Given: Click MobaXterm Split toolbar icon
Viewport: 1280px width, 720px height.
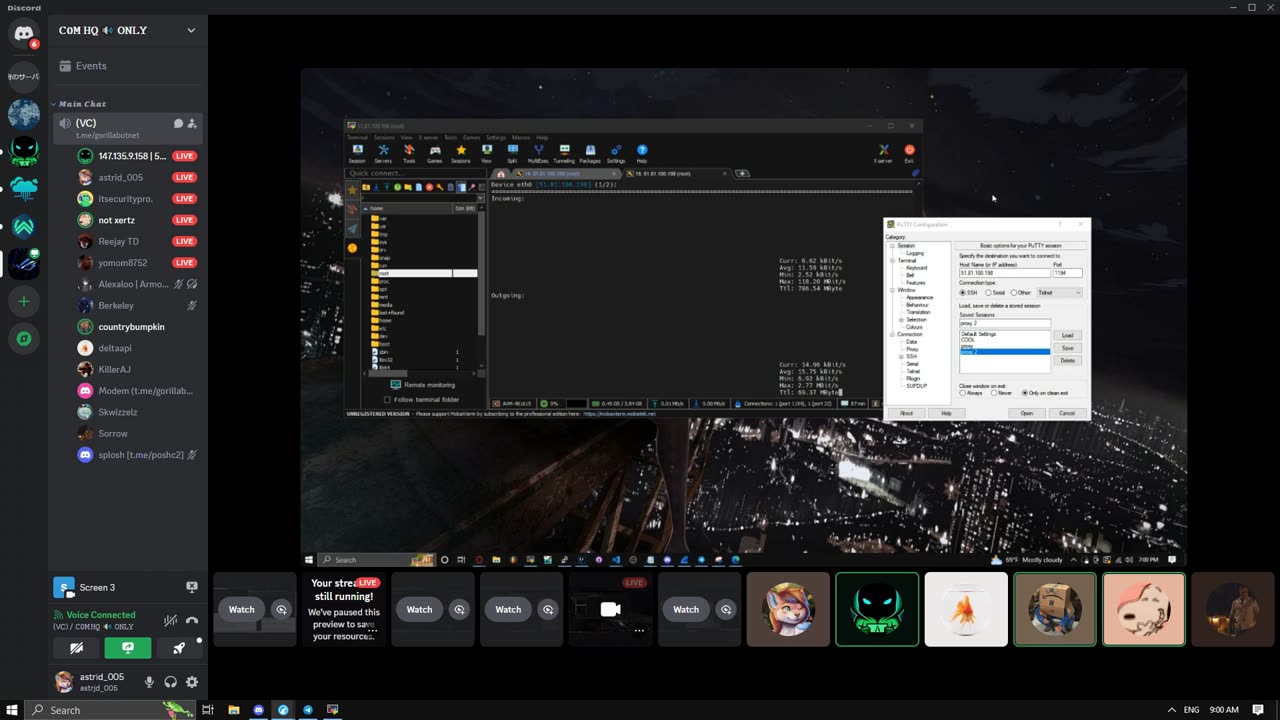Looking at the screenshot, I should pos(512,153).
